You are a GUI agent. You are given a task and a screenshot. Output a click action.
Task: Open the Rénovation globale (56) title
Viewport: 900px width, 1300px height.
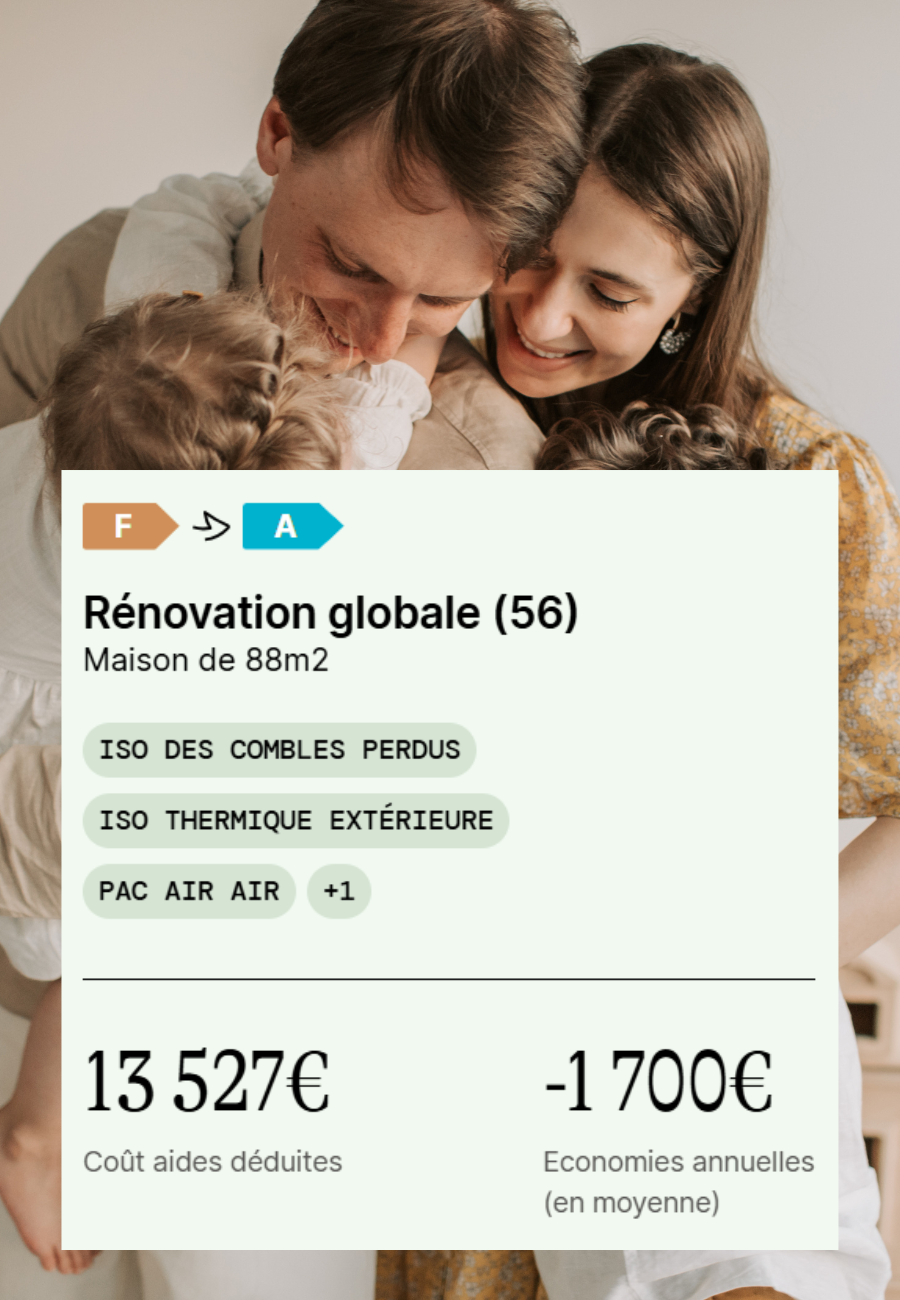(331, 613)
